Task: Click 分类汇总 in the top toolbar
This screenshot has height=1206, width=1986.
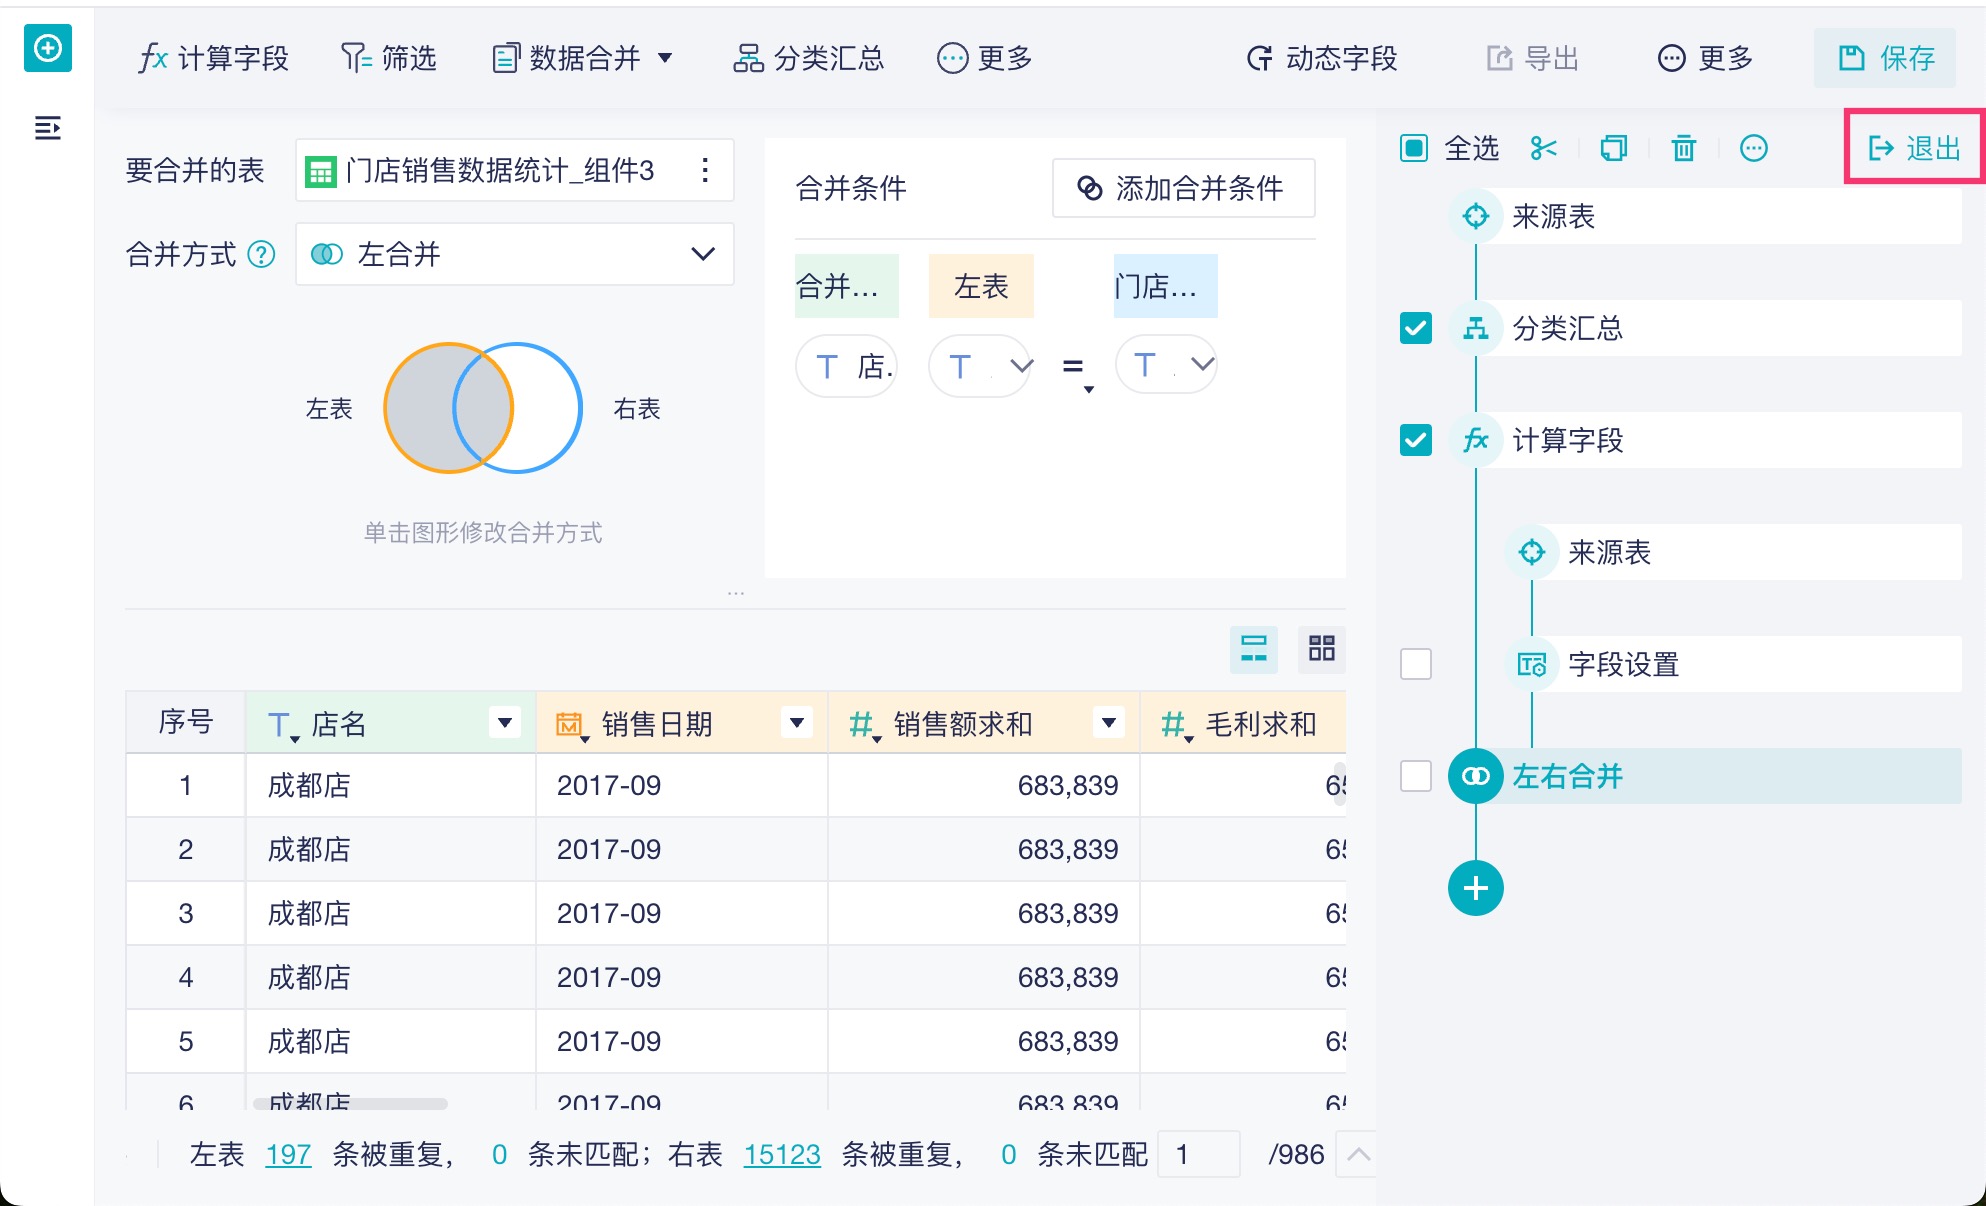Action: tap(809, 58)
